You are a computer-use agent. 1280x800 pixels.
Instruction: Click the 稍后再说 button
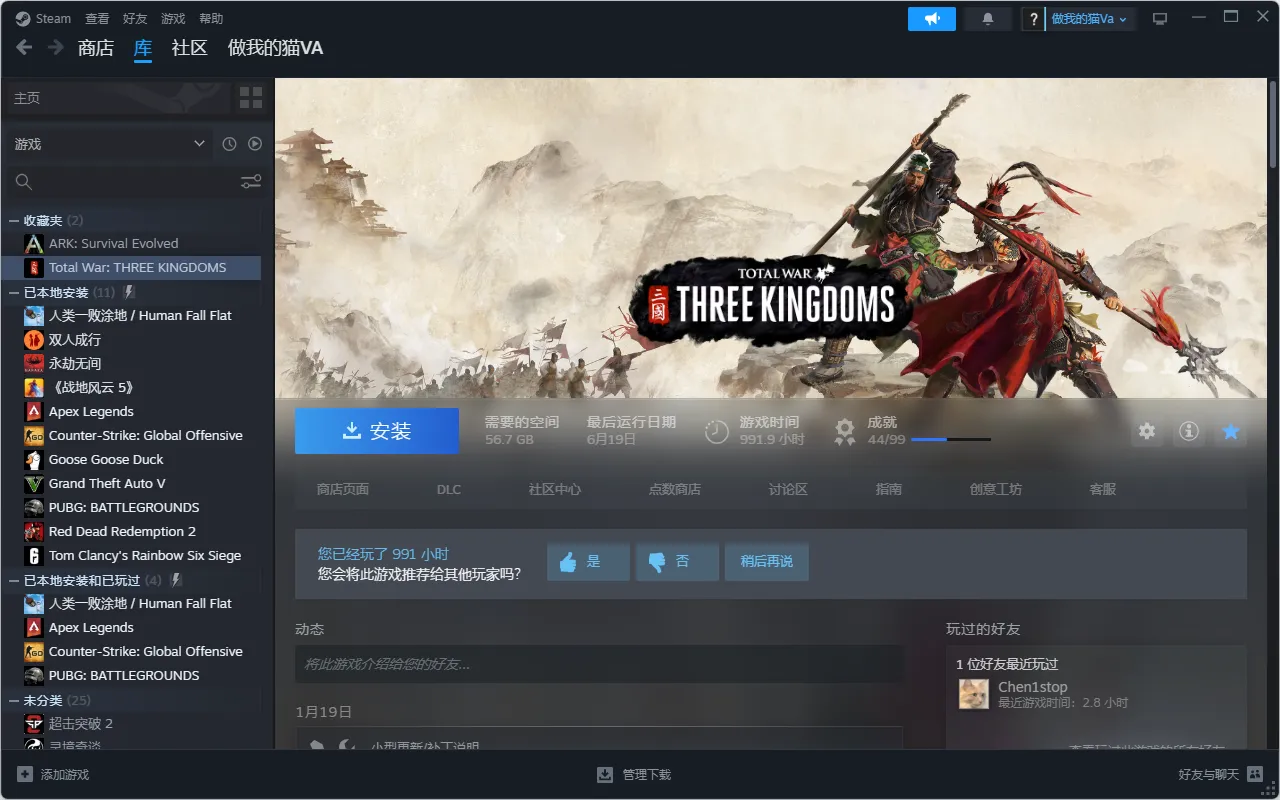(766, 562)
